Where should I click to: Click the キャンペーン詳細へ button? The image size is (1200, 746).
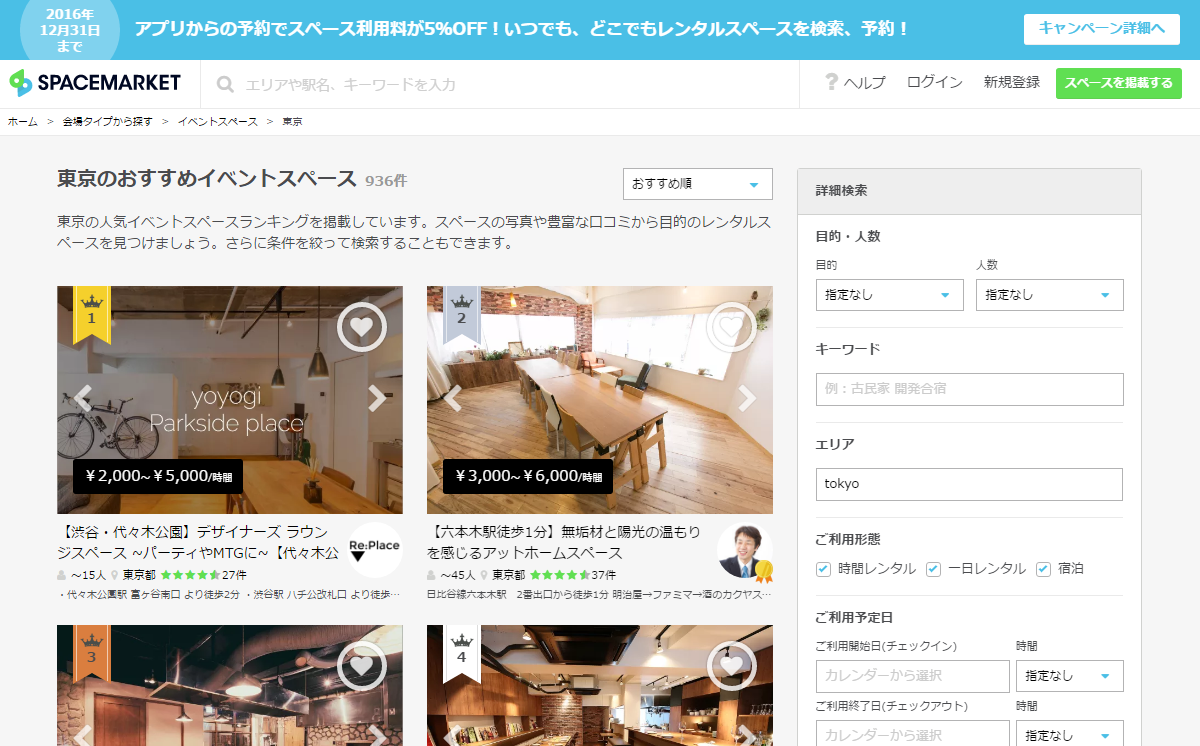[x=1102, y=29]
